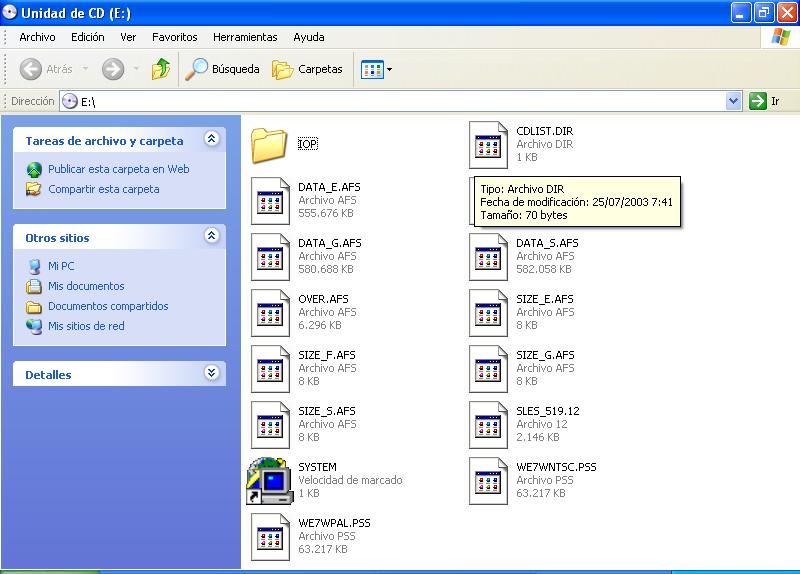The image size is (800, 574).
Task: Open Mis sitios de red
Action: tap(86, 326)
